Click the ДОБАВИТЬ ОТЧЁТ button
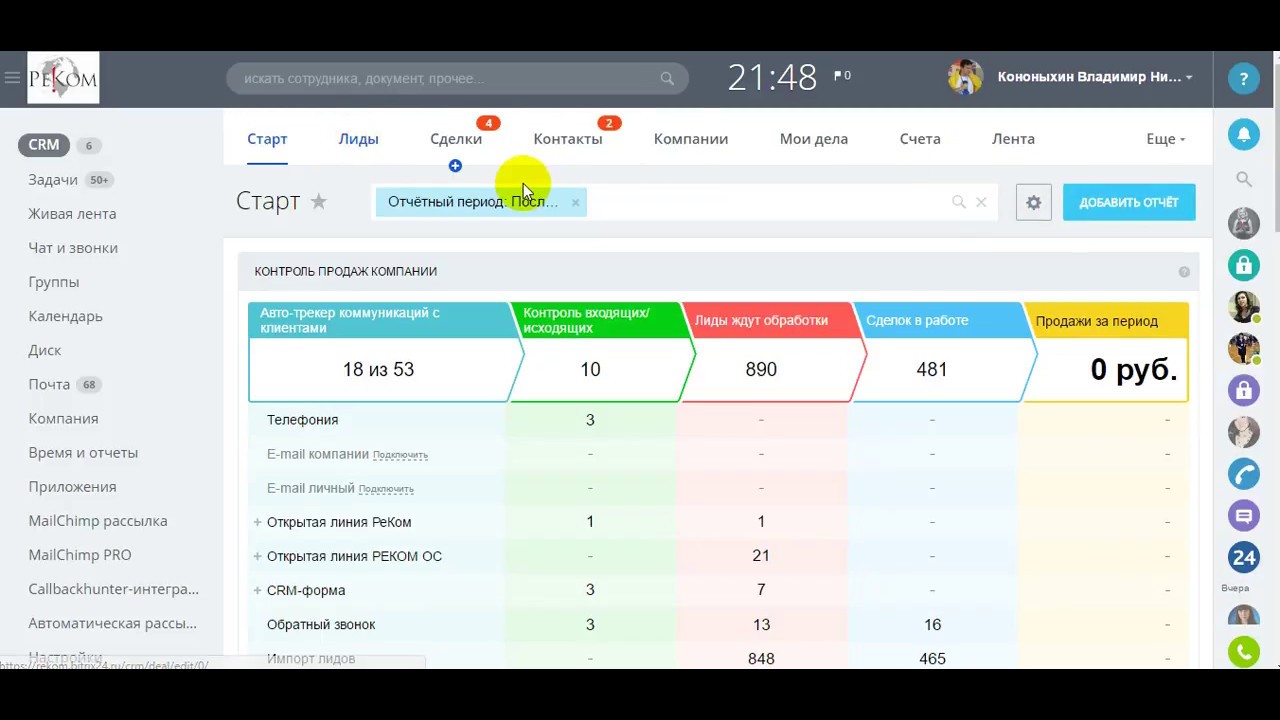This screenshot has width=1280, height=720. point(1129,202)
